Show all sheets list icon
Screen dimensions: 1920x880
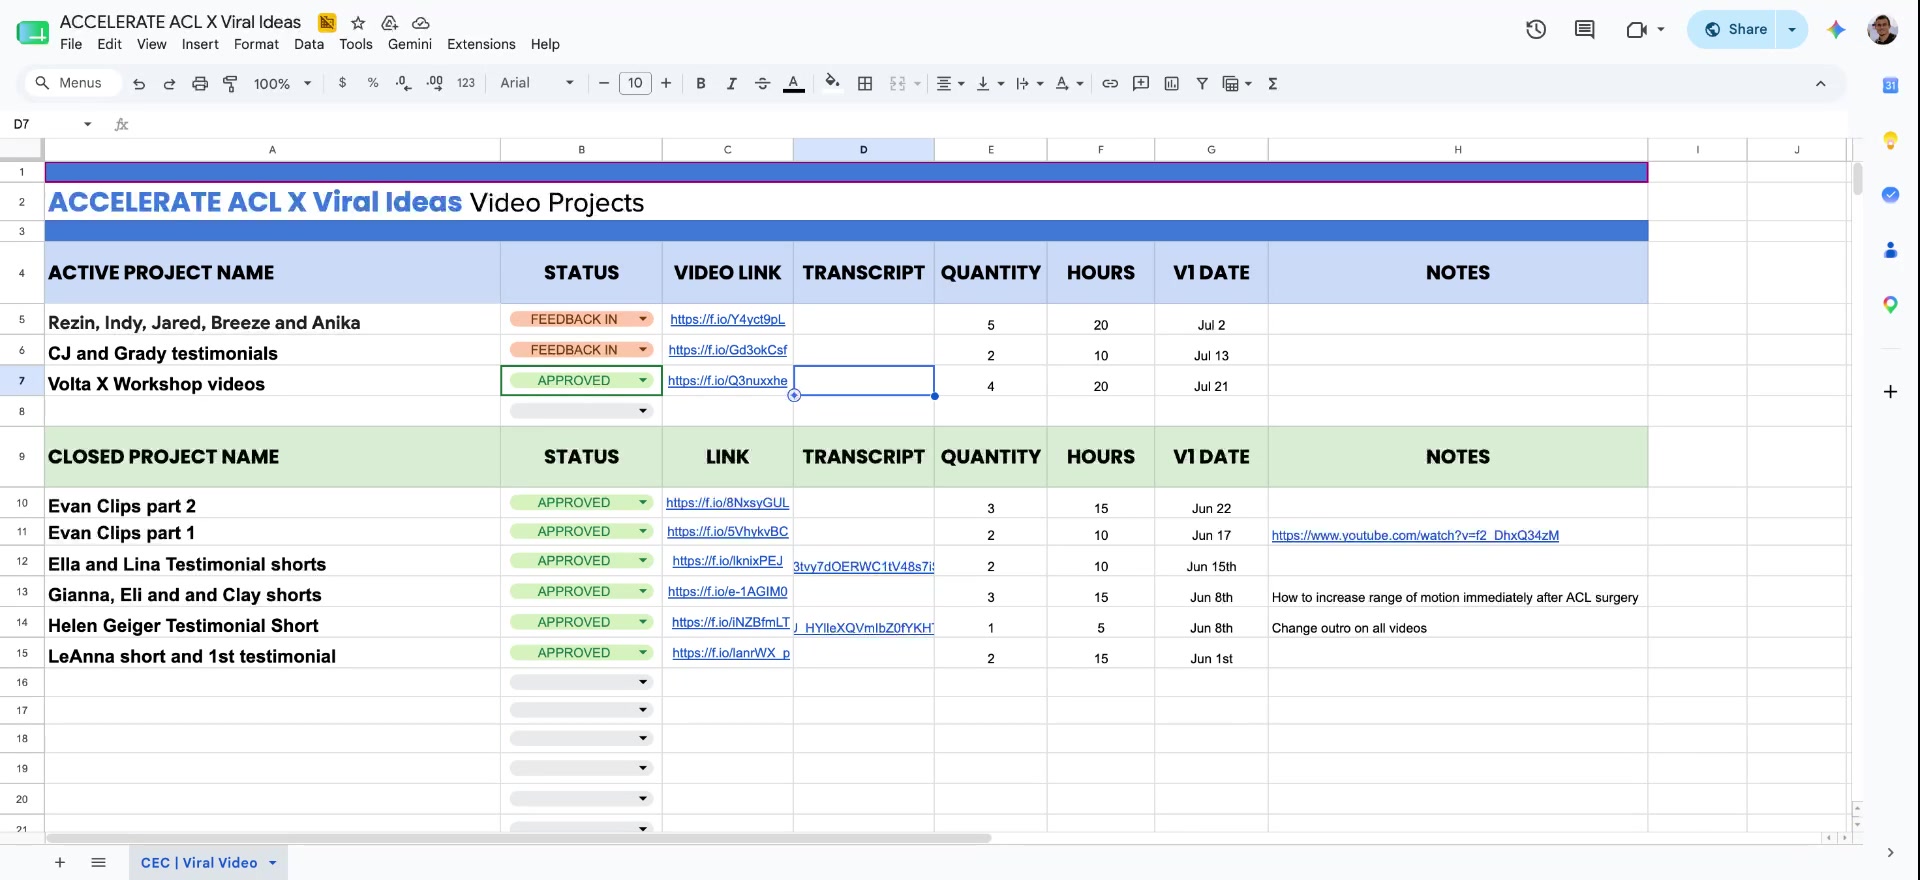pyautogui.click(x=98, y=863)
